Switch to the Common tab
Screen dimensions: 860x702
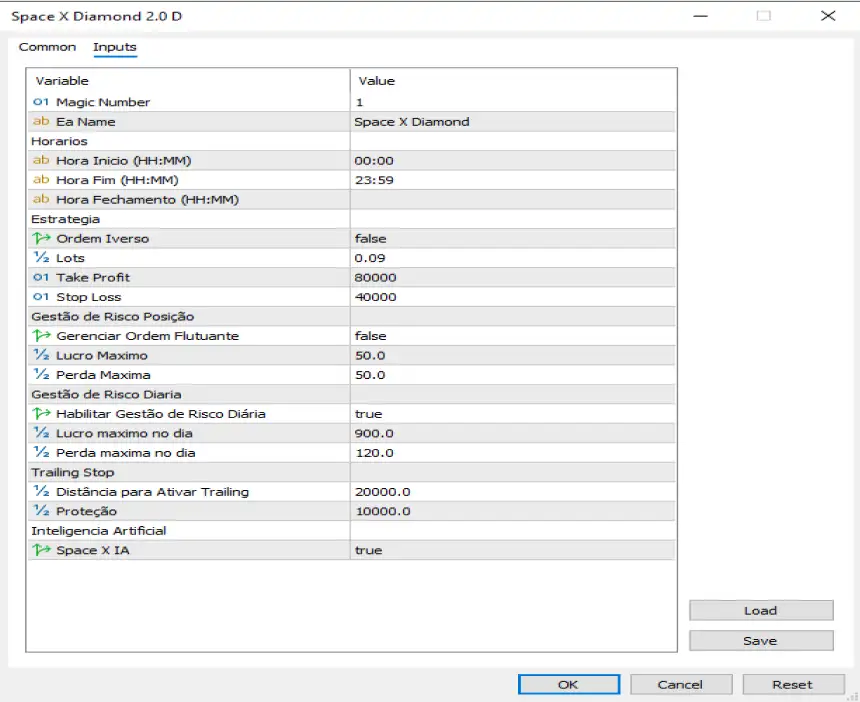pos(47,47)
